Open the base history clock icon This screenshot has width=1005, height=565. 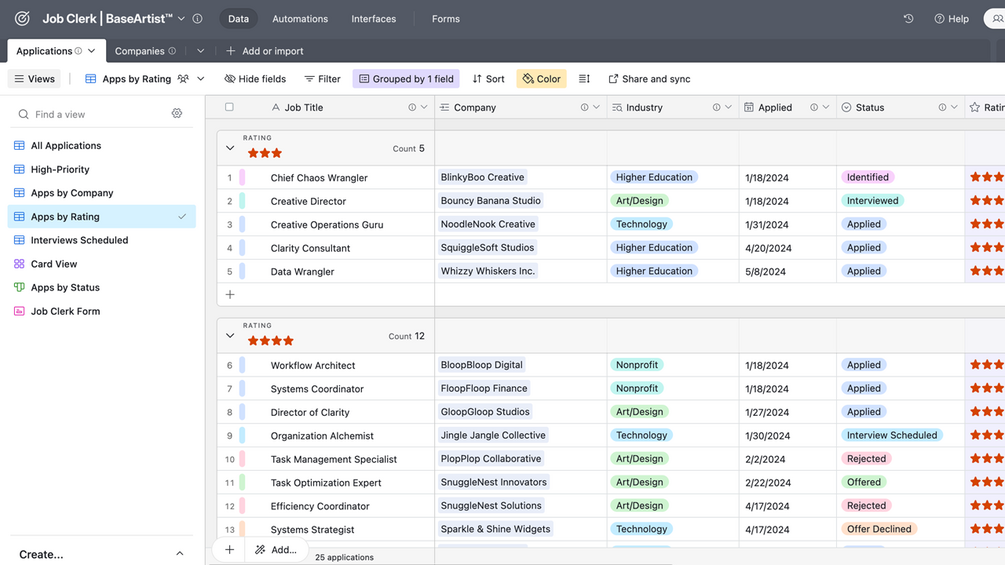[x=908, y=19]
